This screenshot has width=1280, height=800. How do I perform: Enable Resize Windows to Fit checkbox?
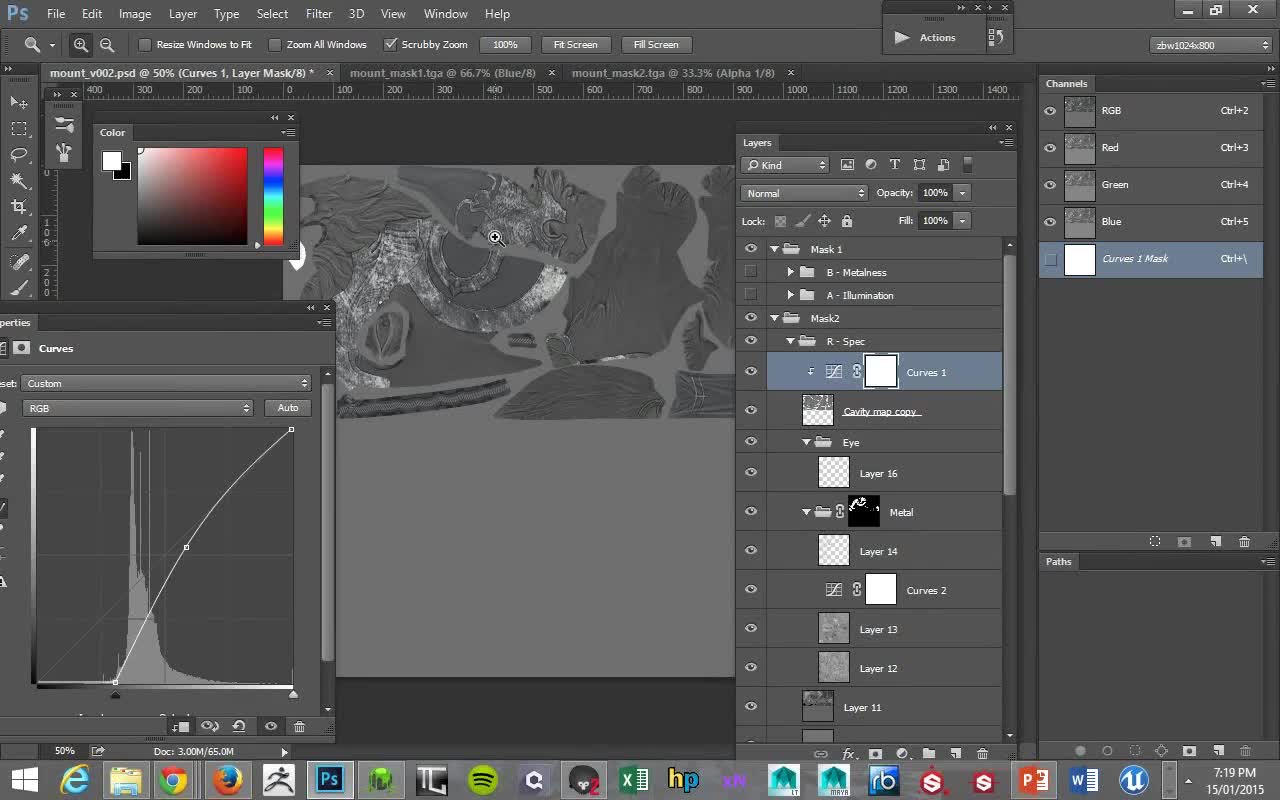click(145, 44)
